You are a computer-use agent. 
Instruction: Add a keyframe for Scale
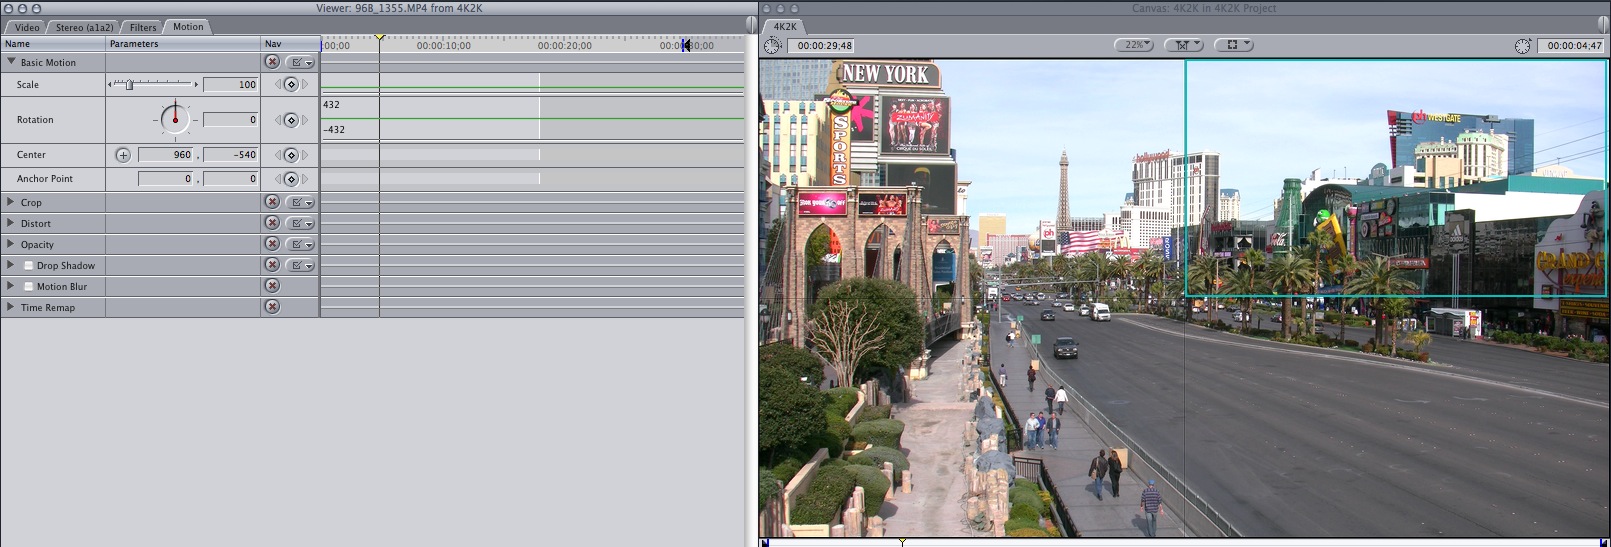pos(291,85)
